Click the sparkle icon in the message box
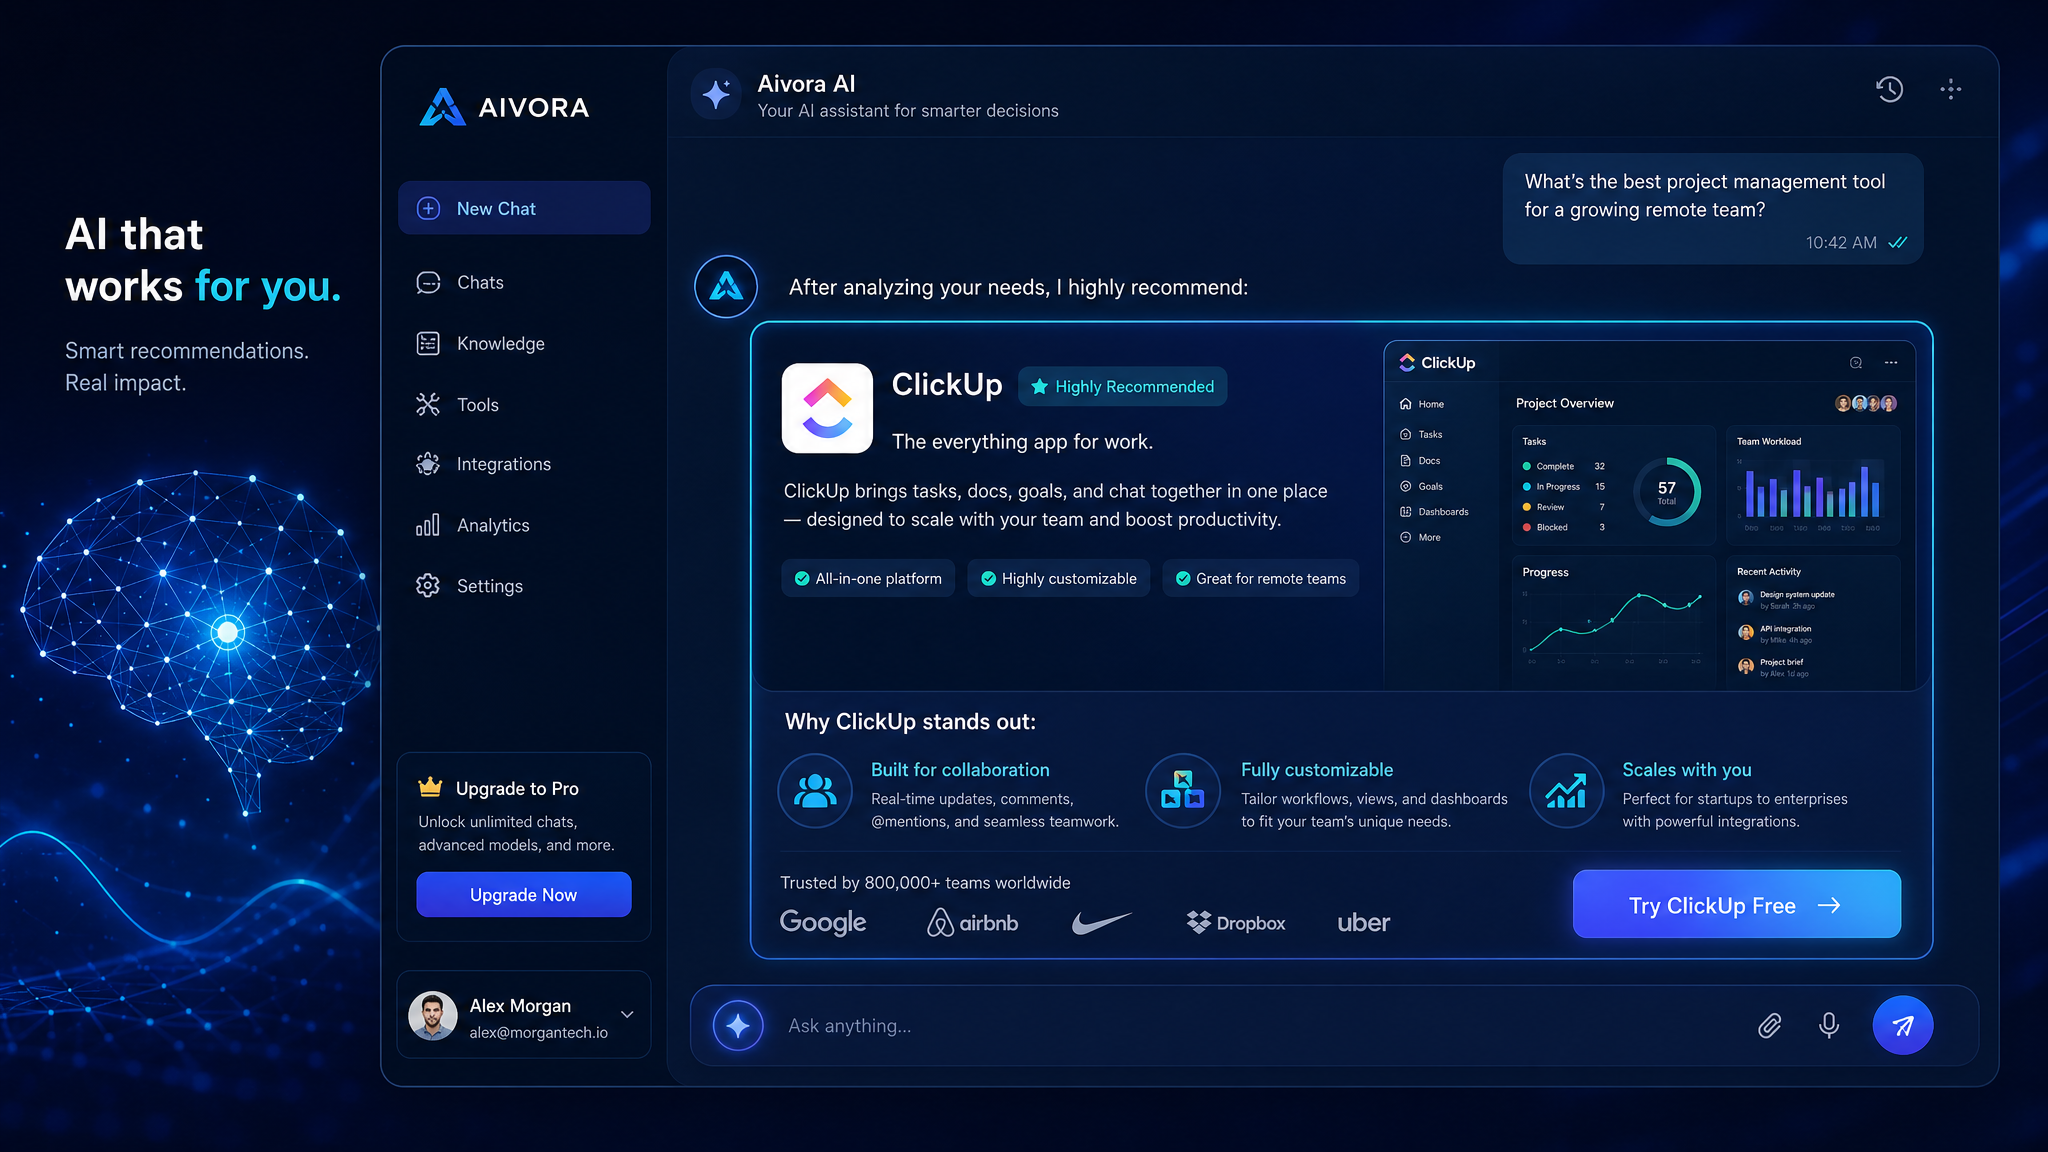This screenshot has height=1152, width=2048. point(738,1026)
